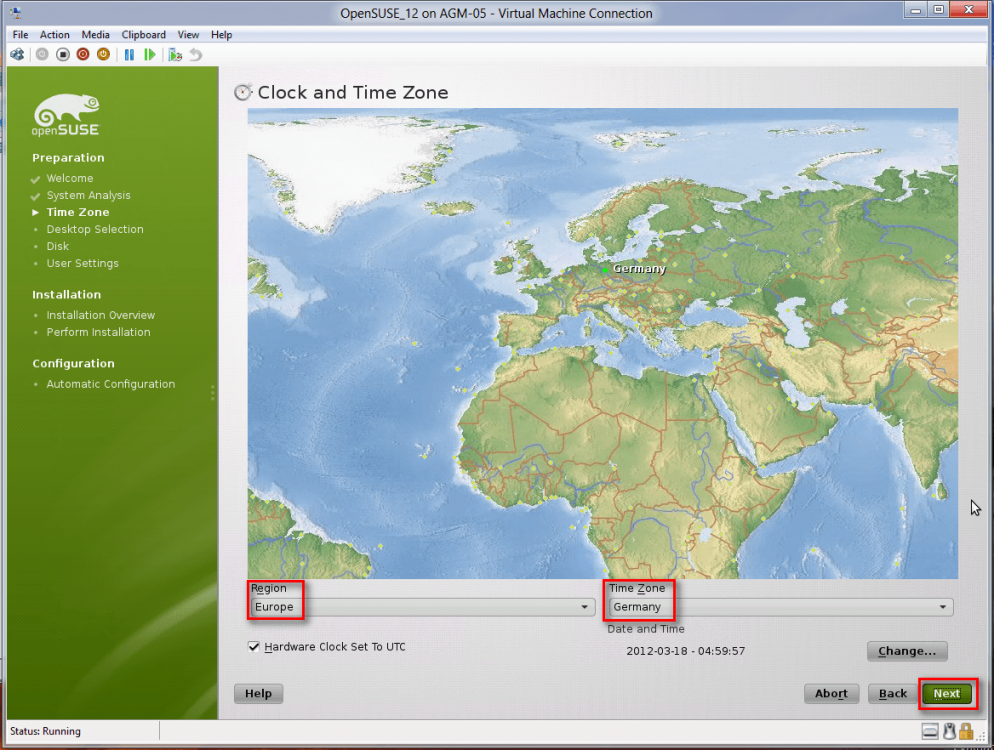Viewport: 994px width, 750px height.
Task: Open the Media menu
Action: (96, 35)
